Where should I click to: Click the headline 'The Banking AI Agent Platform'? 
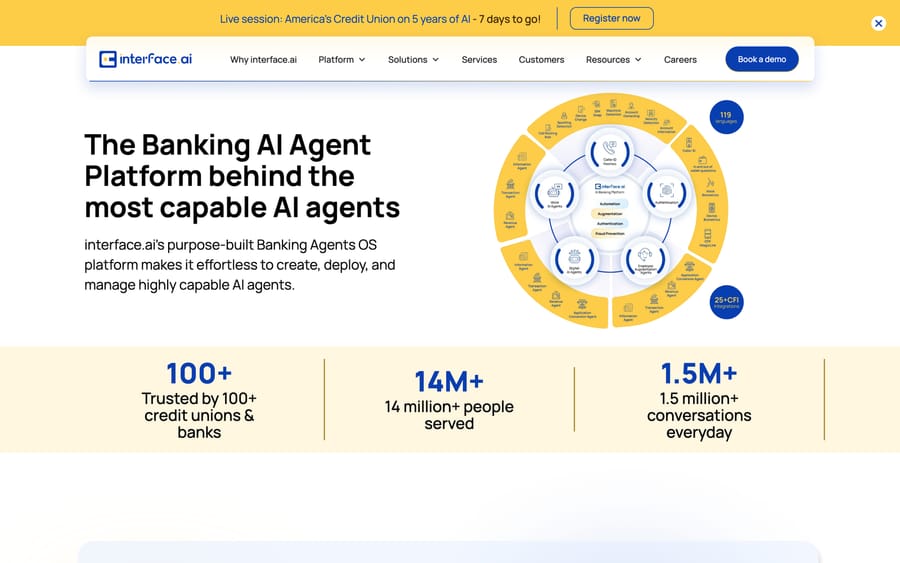[242, 176]
